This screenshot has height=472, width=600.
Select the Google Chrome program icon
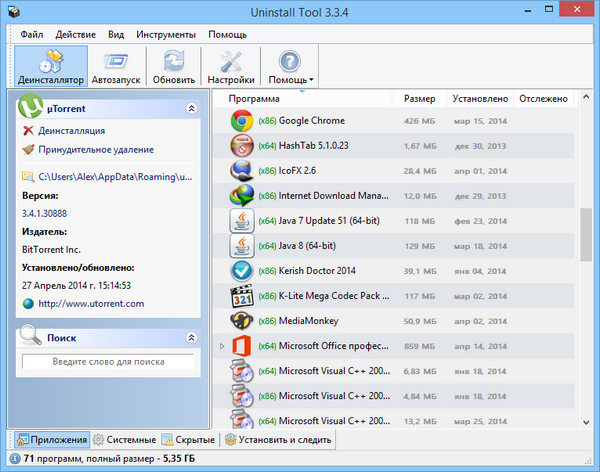(241, 121)
